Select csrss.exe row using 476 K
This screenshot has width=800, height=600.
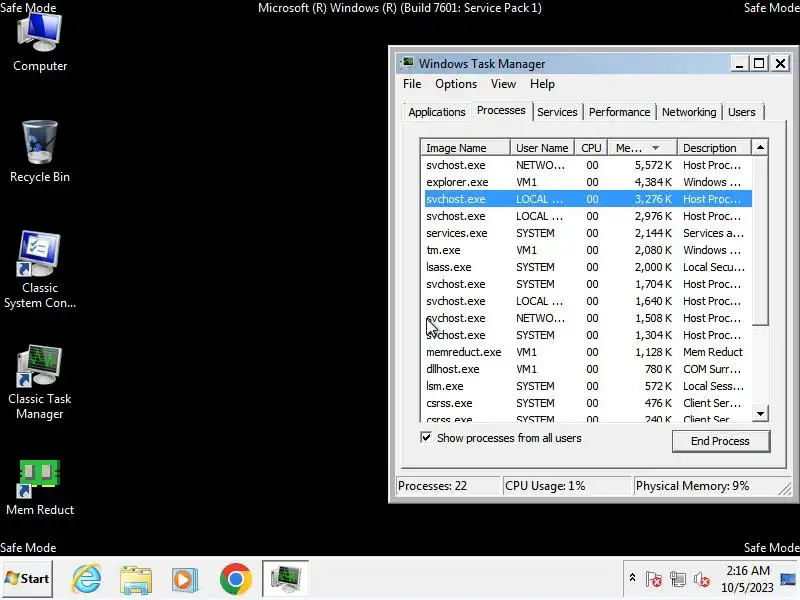coord(588,403)
